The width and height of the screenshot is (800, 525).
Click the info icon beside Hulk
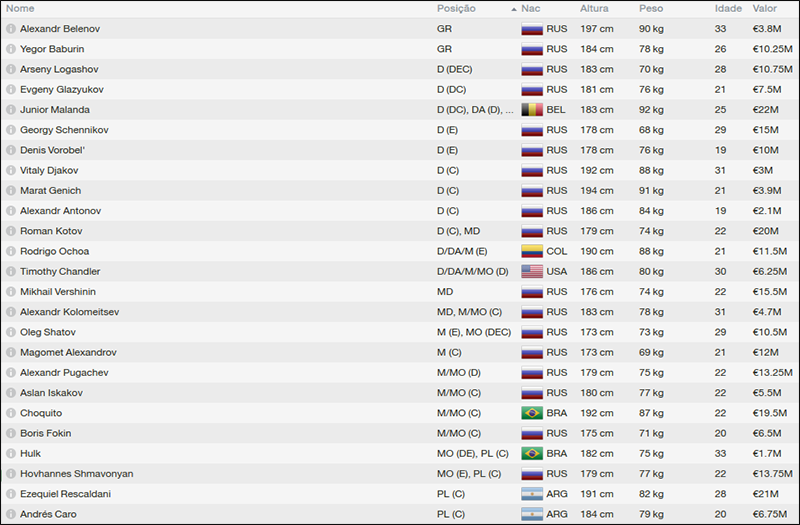point(11,453)
